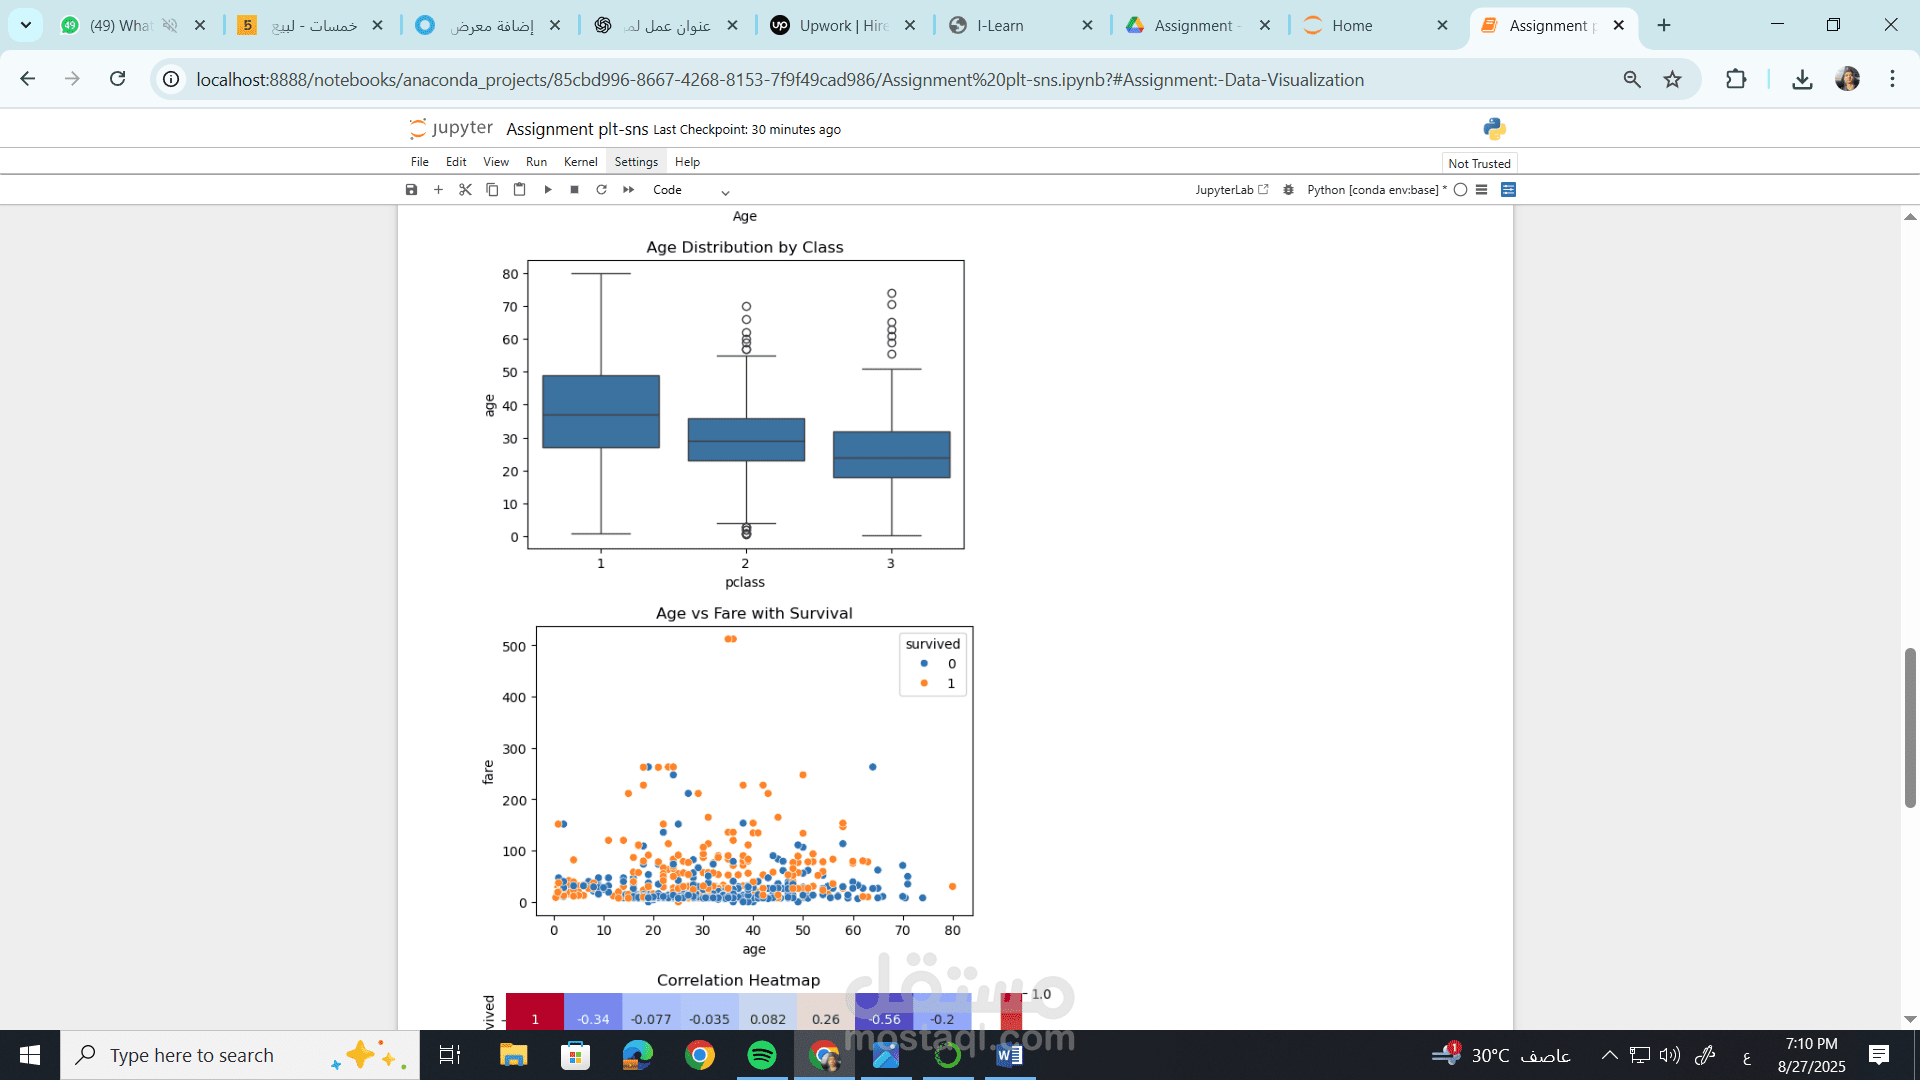Toggle the notebook tools panel icon
The height and width of the screenshot is (1080, 1920).
[x=1509, y=190]
